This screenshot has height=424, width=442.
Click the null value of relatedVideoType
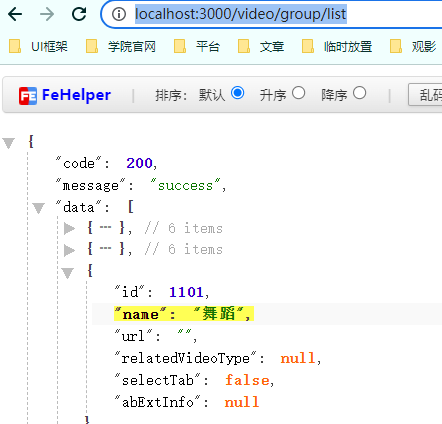[298, 358]
